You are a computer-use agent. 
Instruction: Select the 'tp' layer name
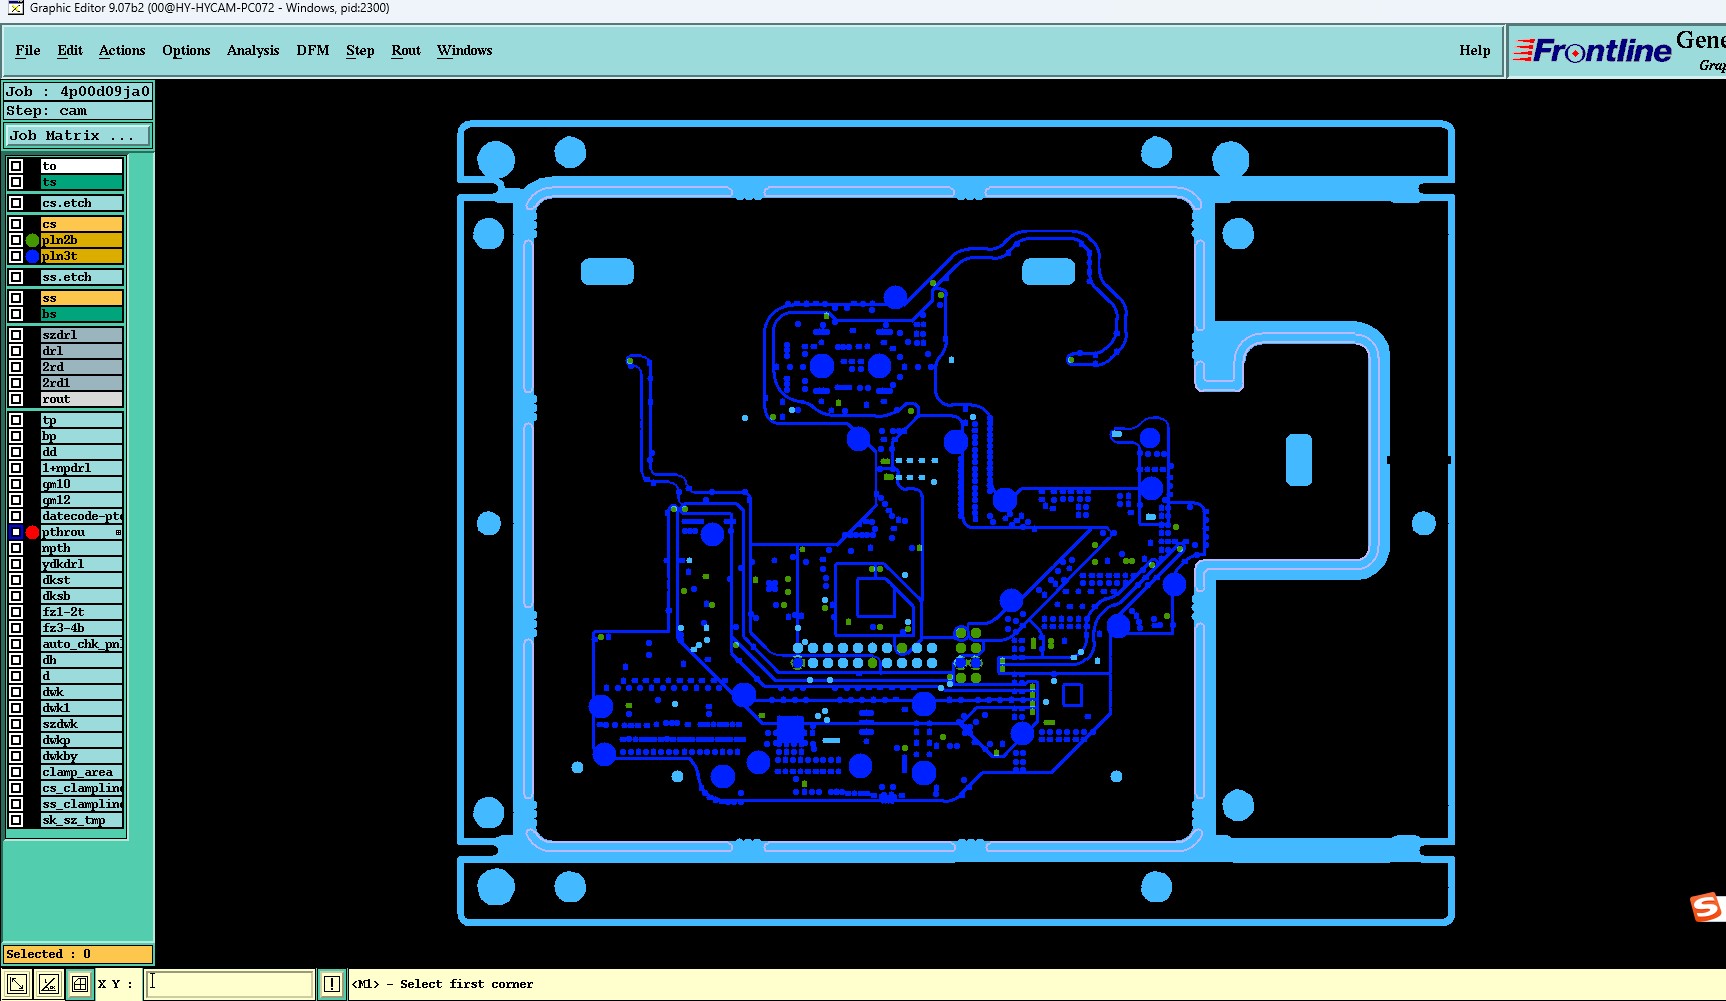point(82,420)
